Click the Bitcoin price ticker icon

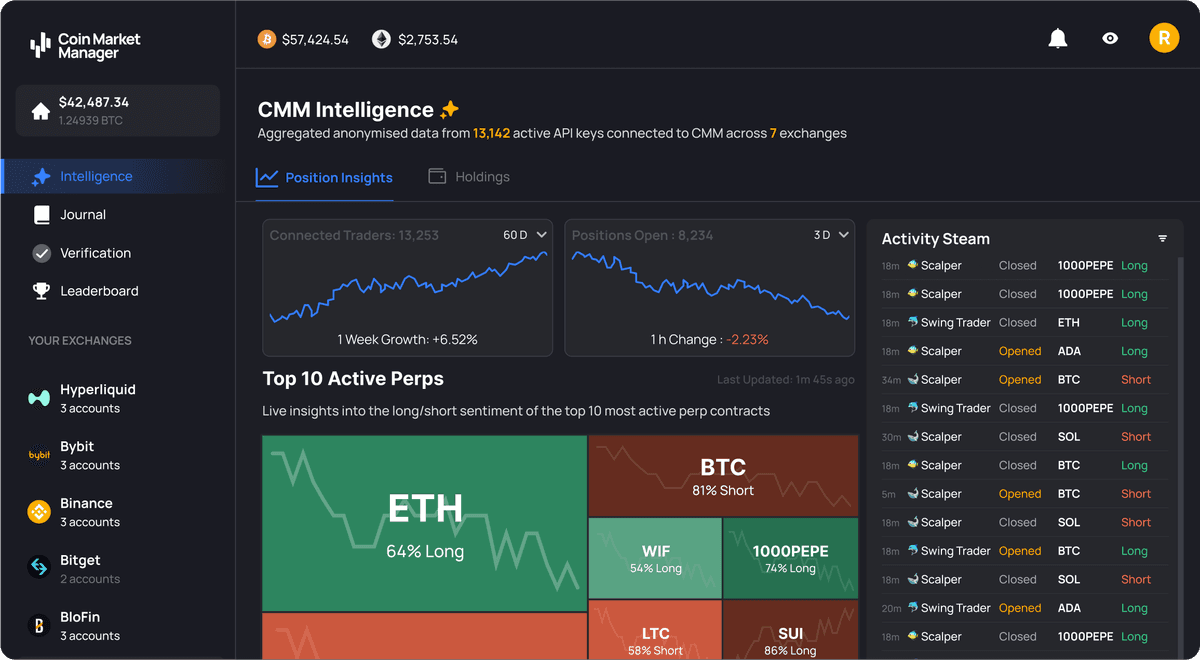coord(267,40)
